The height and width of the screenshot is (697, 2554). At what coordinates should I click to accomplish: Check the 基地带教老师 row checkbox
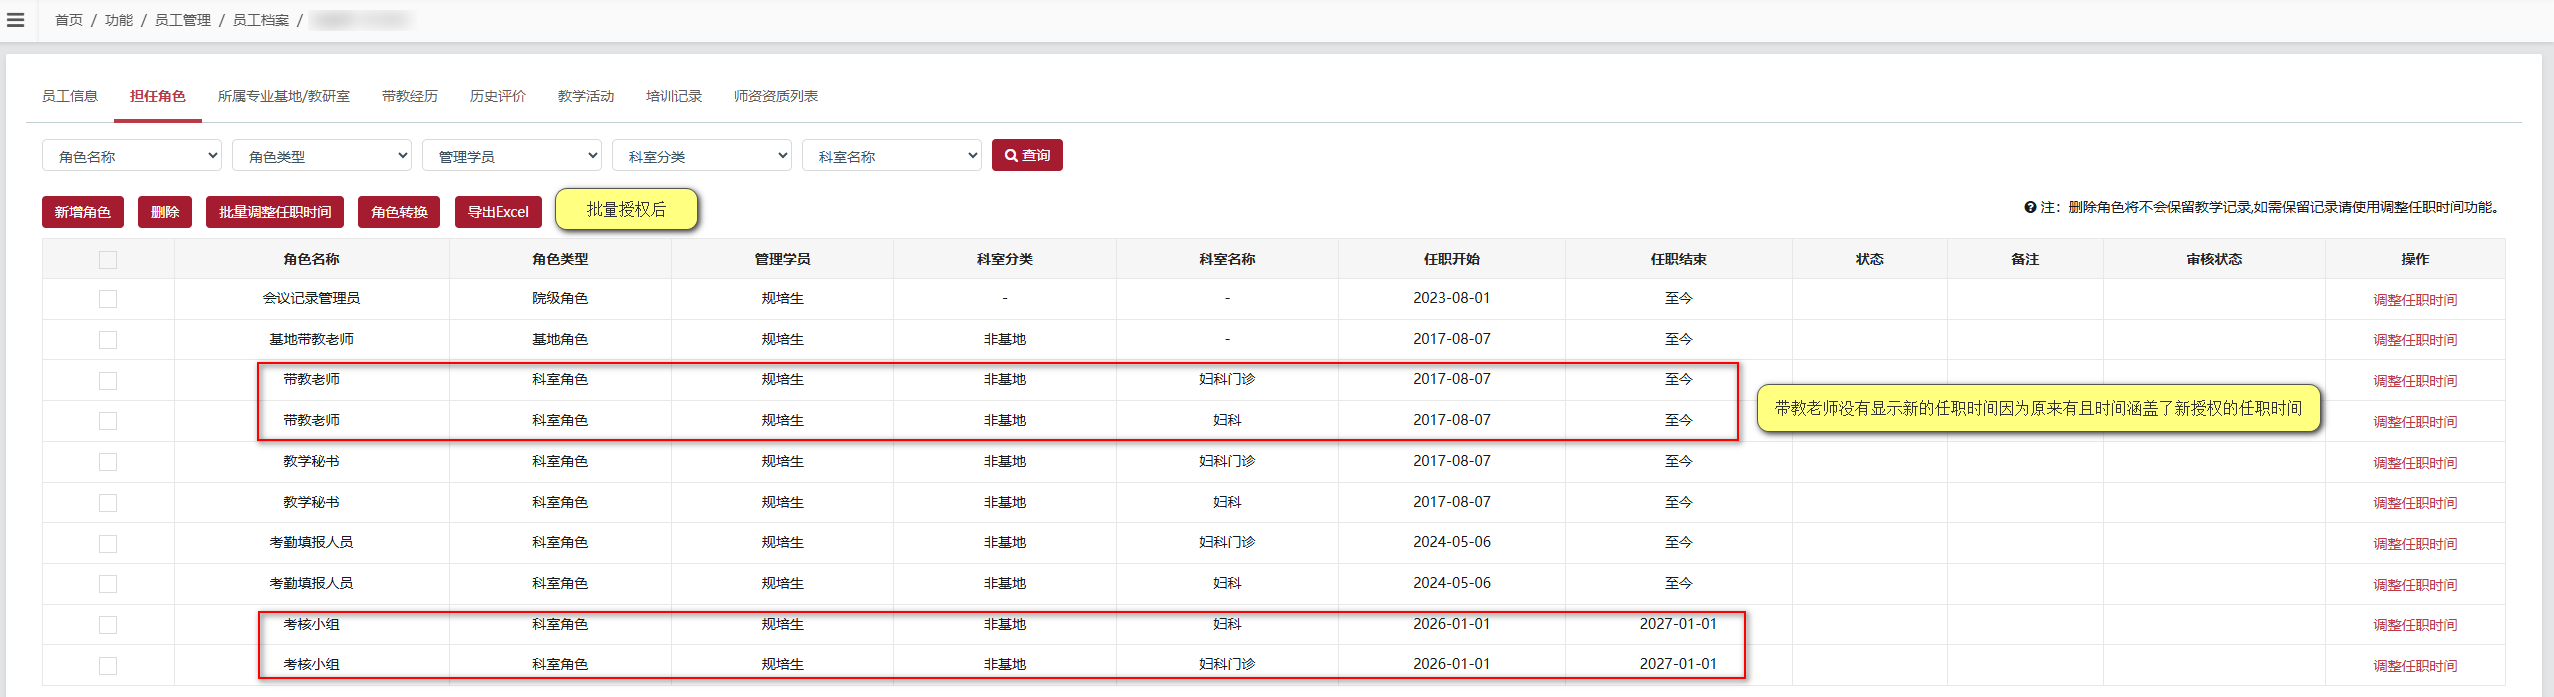[x=108, y=340]
